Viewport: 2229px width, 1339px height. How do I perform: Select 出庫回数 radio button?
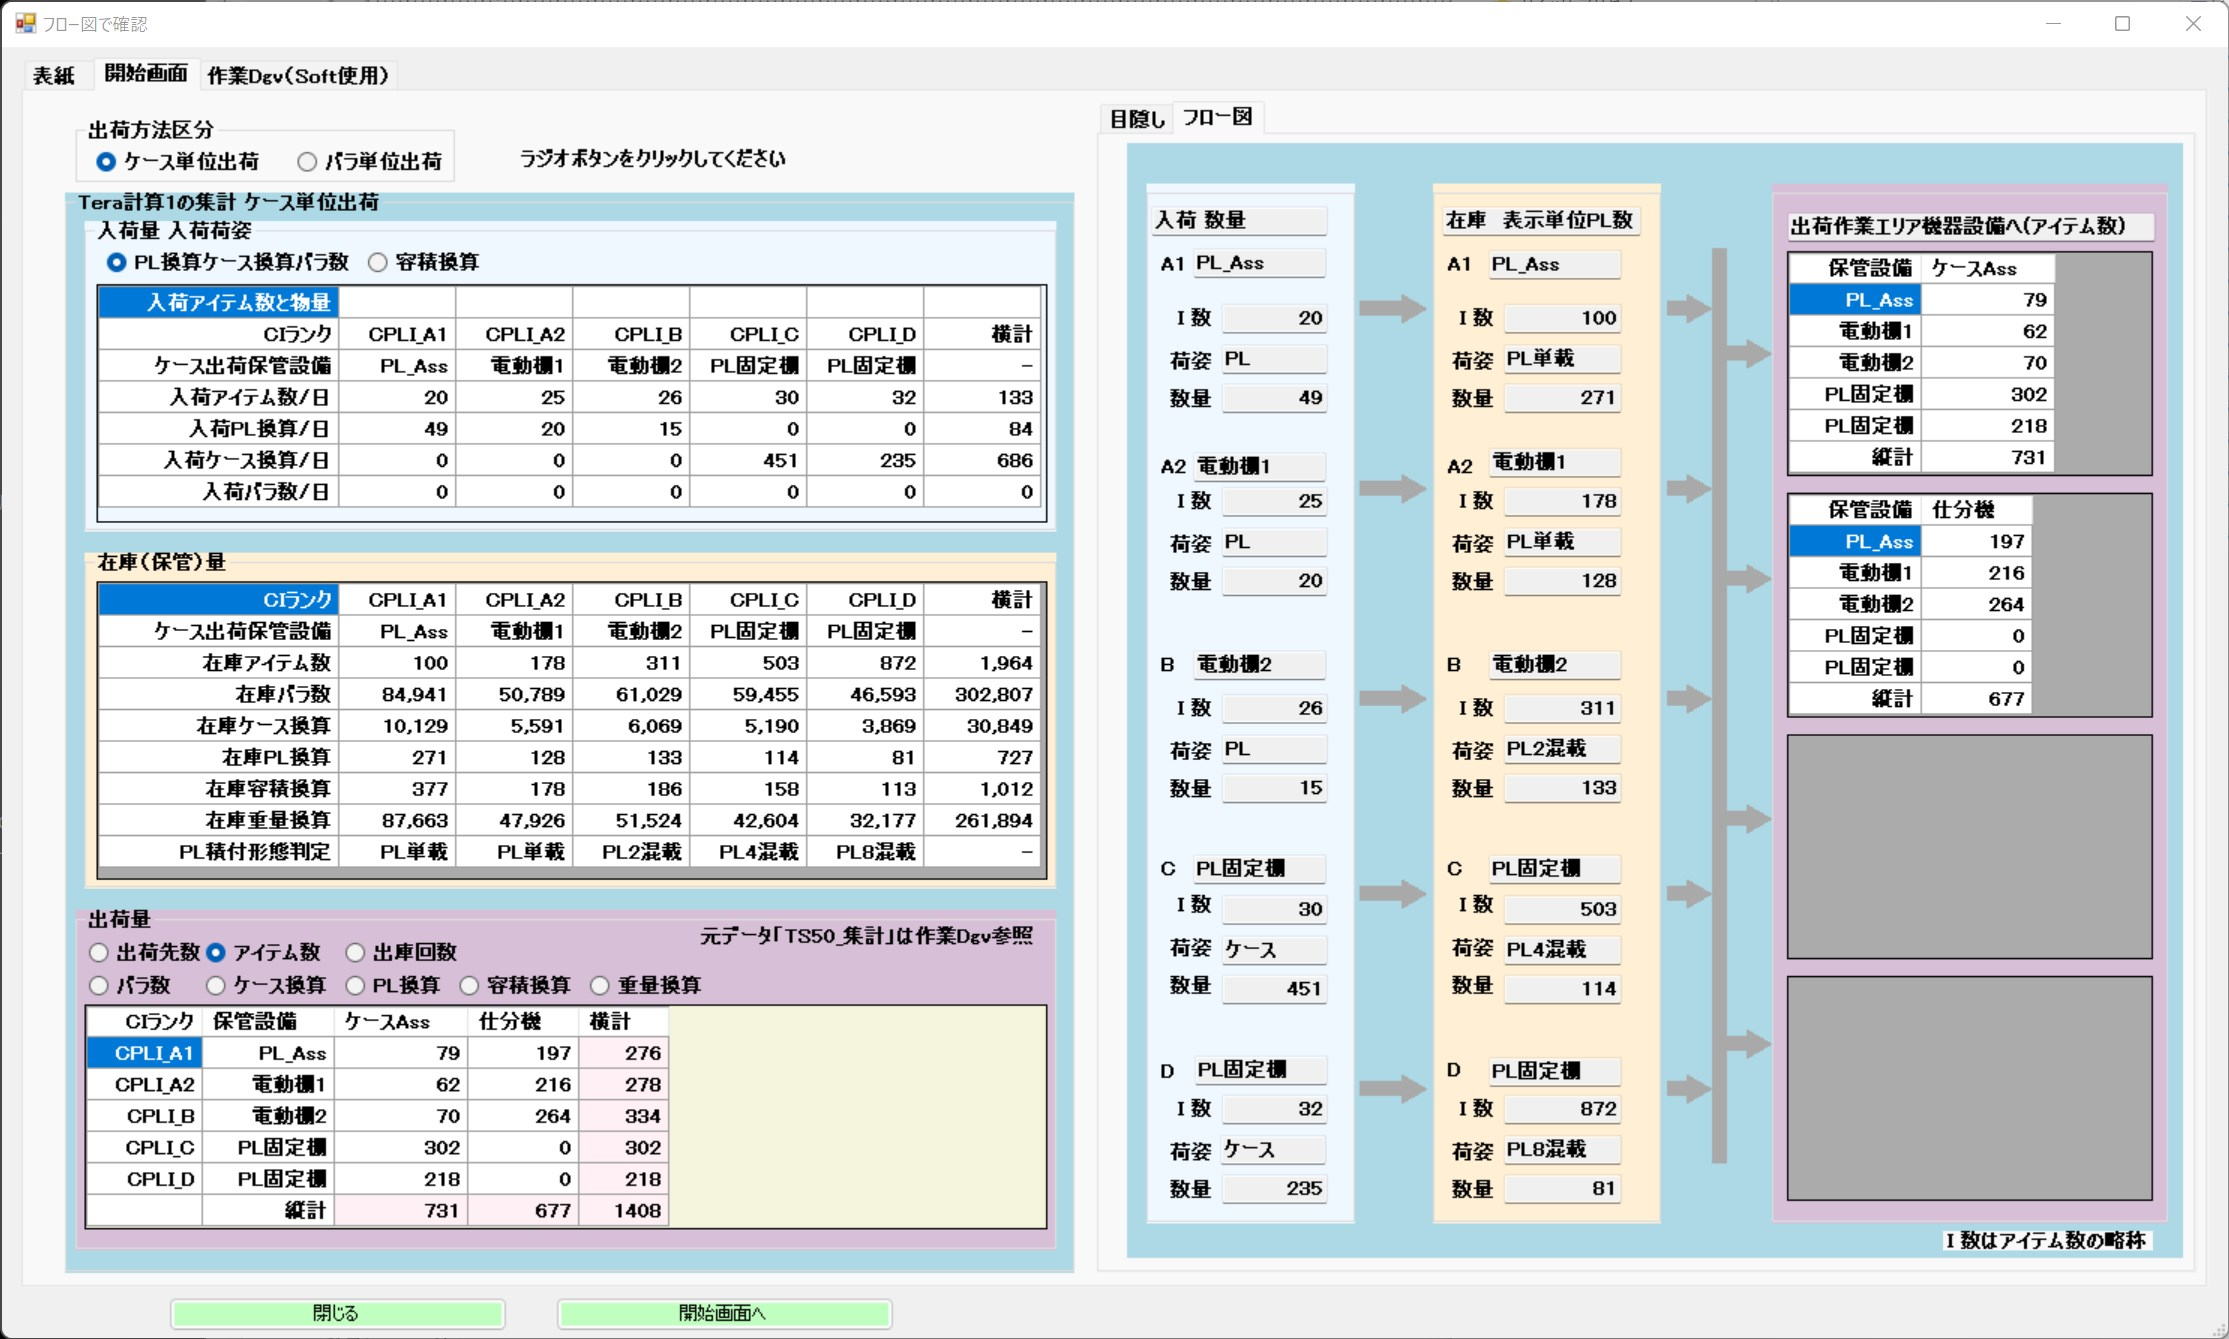point(355,952)
